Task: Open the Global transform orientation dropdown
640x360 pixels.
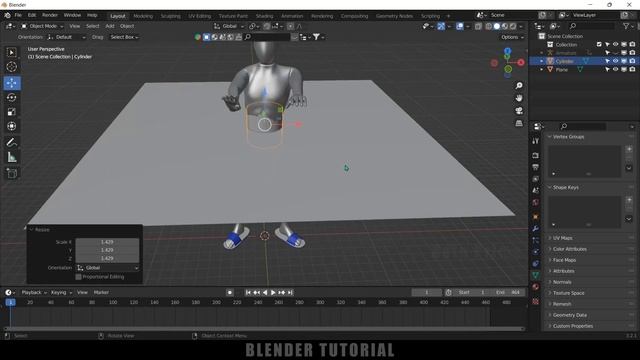Action: pyautogui.click(x=229, y=26)
